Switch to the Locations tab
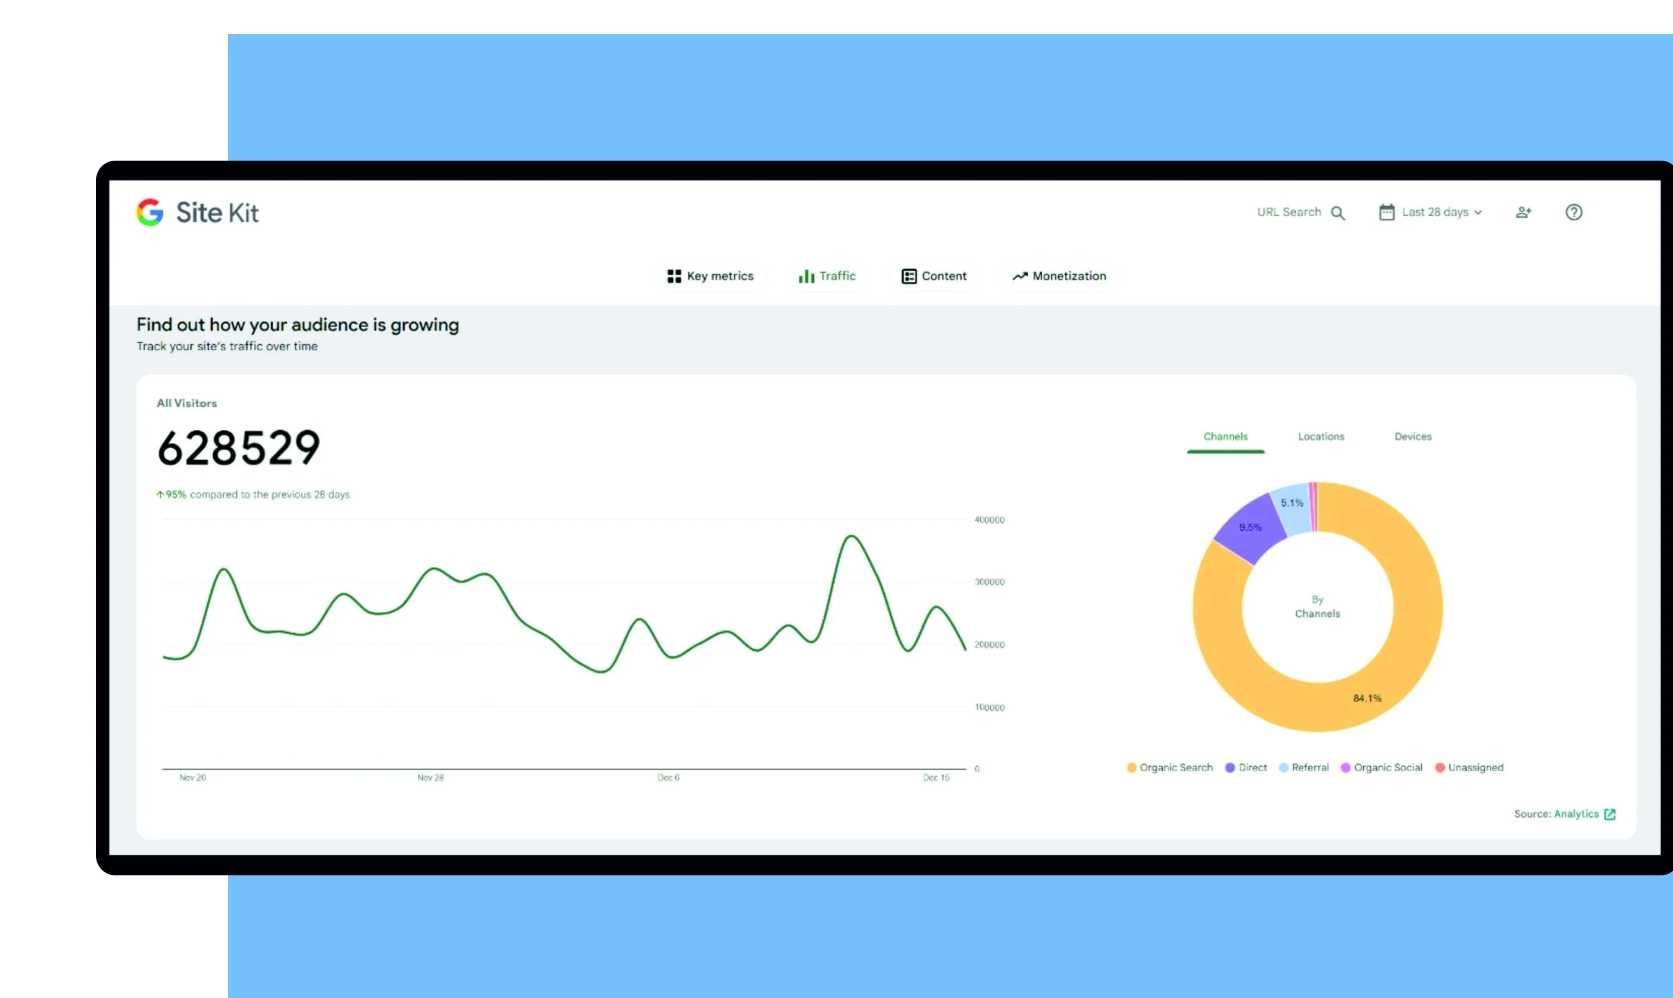The height and width of the screenshot is (998, 1673). [1321, 437]
